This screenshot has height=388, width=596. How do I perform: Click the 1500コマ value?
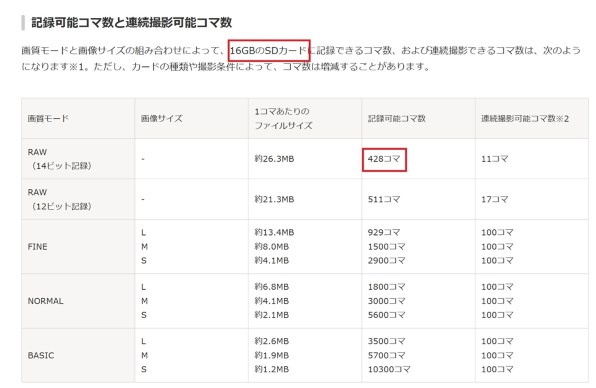[x=386, y=247]
